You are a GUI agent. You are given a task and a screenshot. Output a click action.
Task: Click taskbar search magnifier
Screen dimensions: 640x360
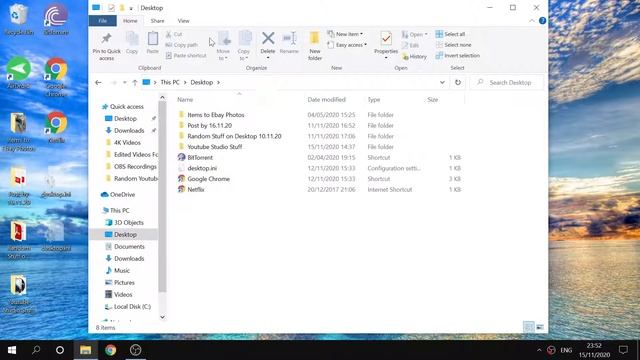[36, 350]
